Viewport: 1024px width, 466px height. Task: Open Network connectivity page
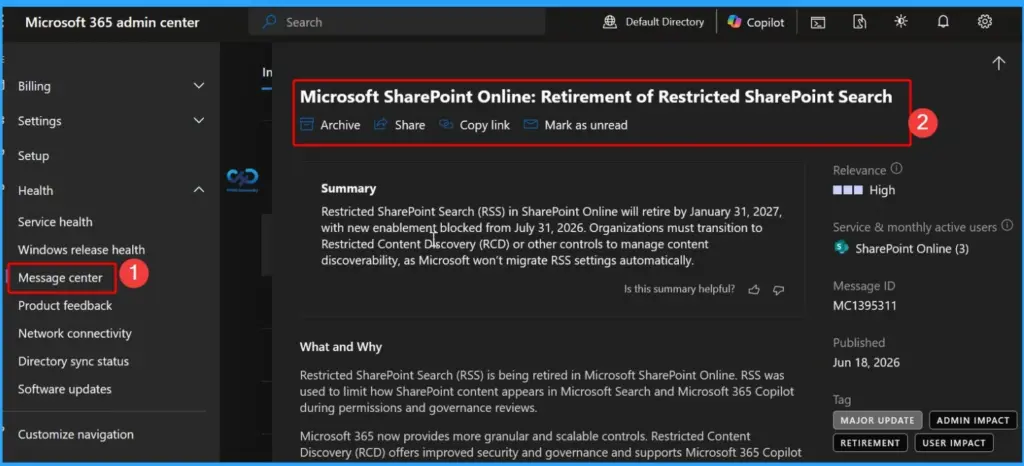tap(74, 334)
